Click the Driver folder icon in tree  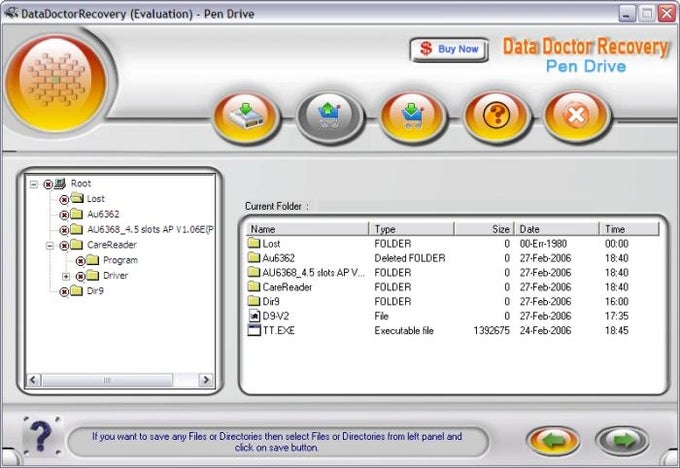[x=92, y=275]
